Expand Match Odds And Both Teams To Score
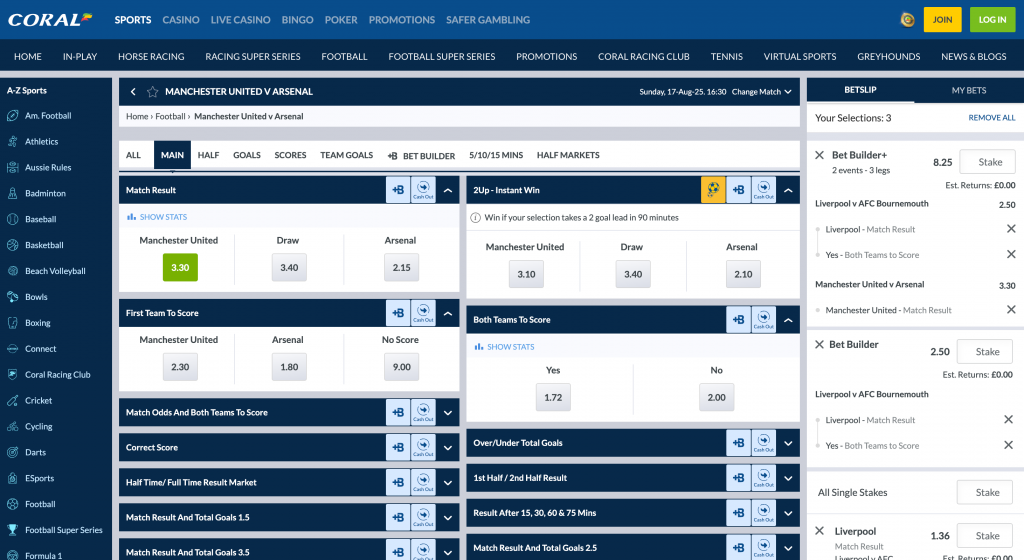Viewport: 1024px width, 560px height. 448,412
